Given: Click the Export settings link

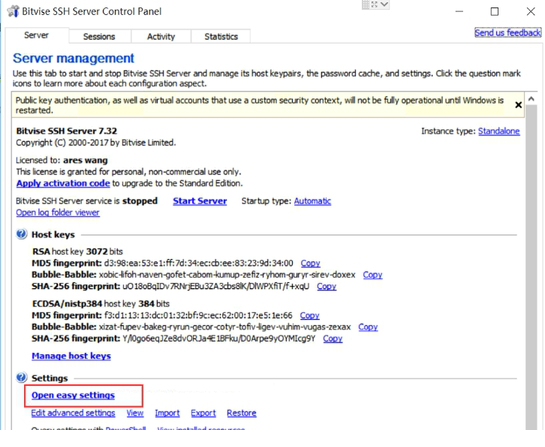Looking at the screenshot, I should coord(203,413).
